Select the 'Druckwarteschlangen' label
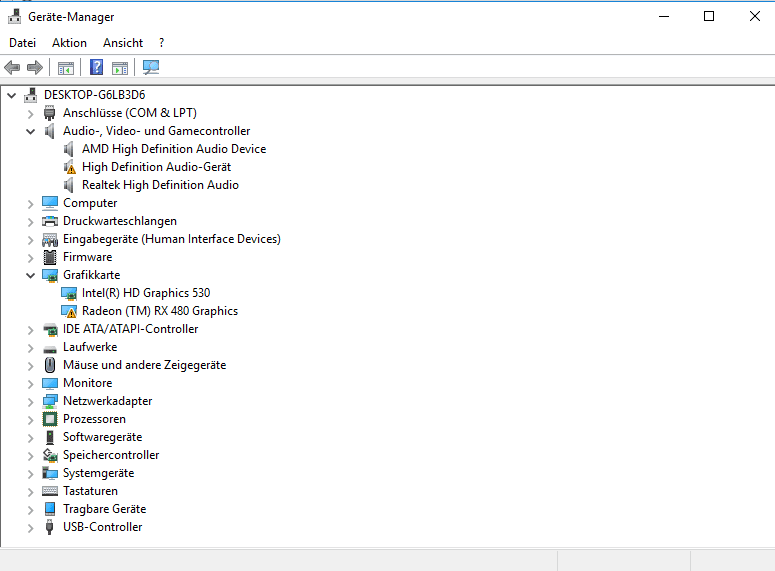The width and height of the screenshot is (775, 571). click(120, 221)
